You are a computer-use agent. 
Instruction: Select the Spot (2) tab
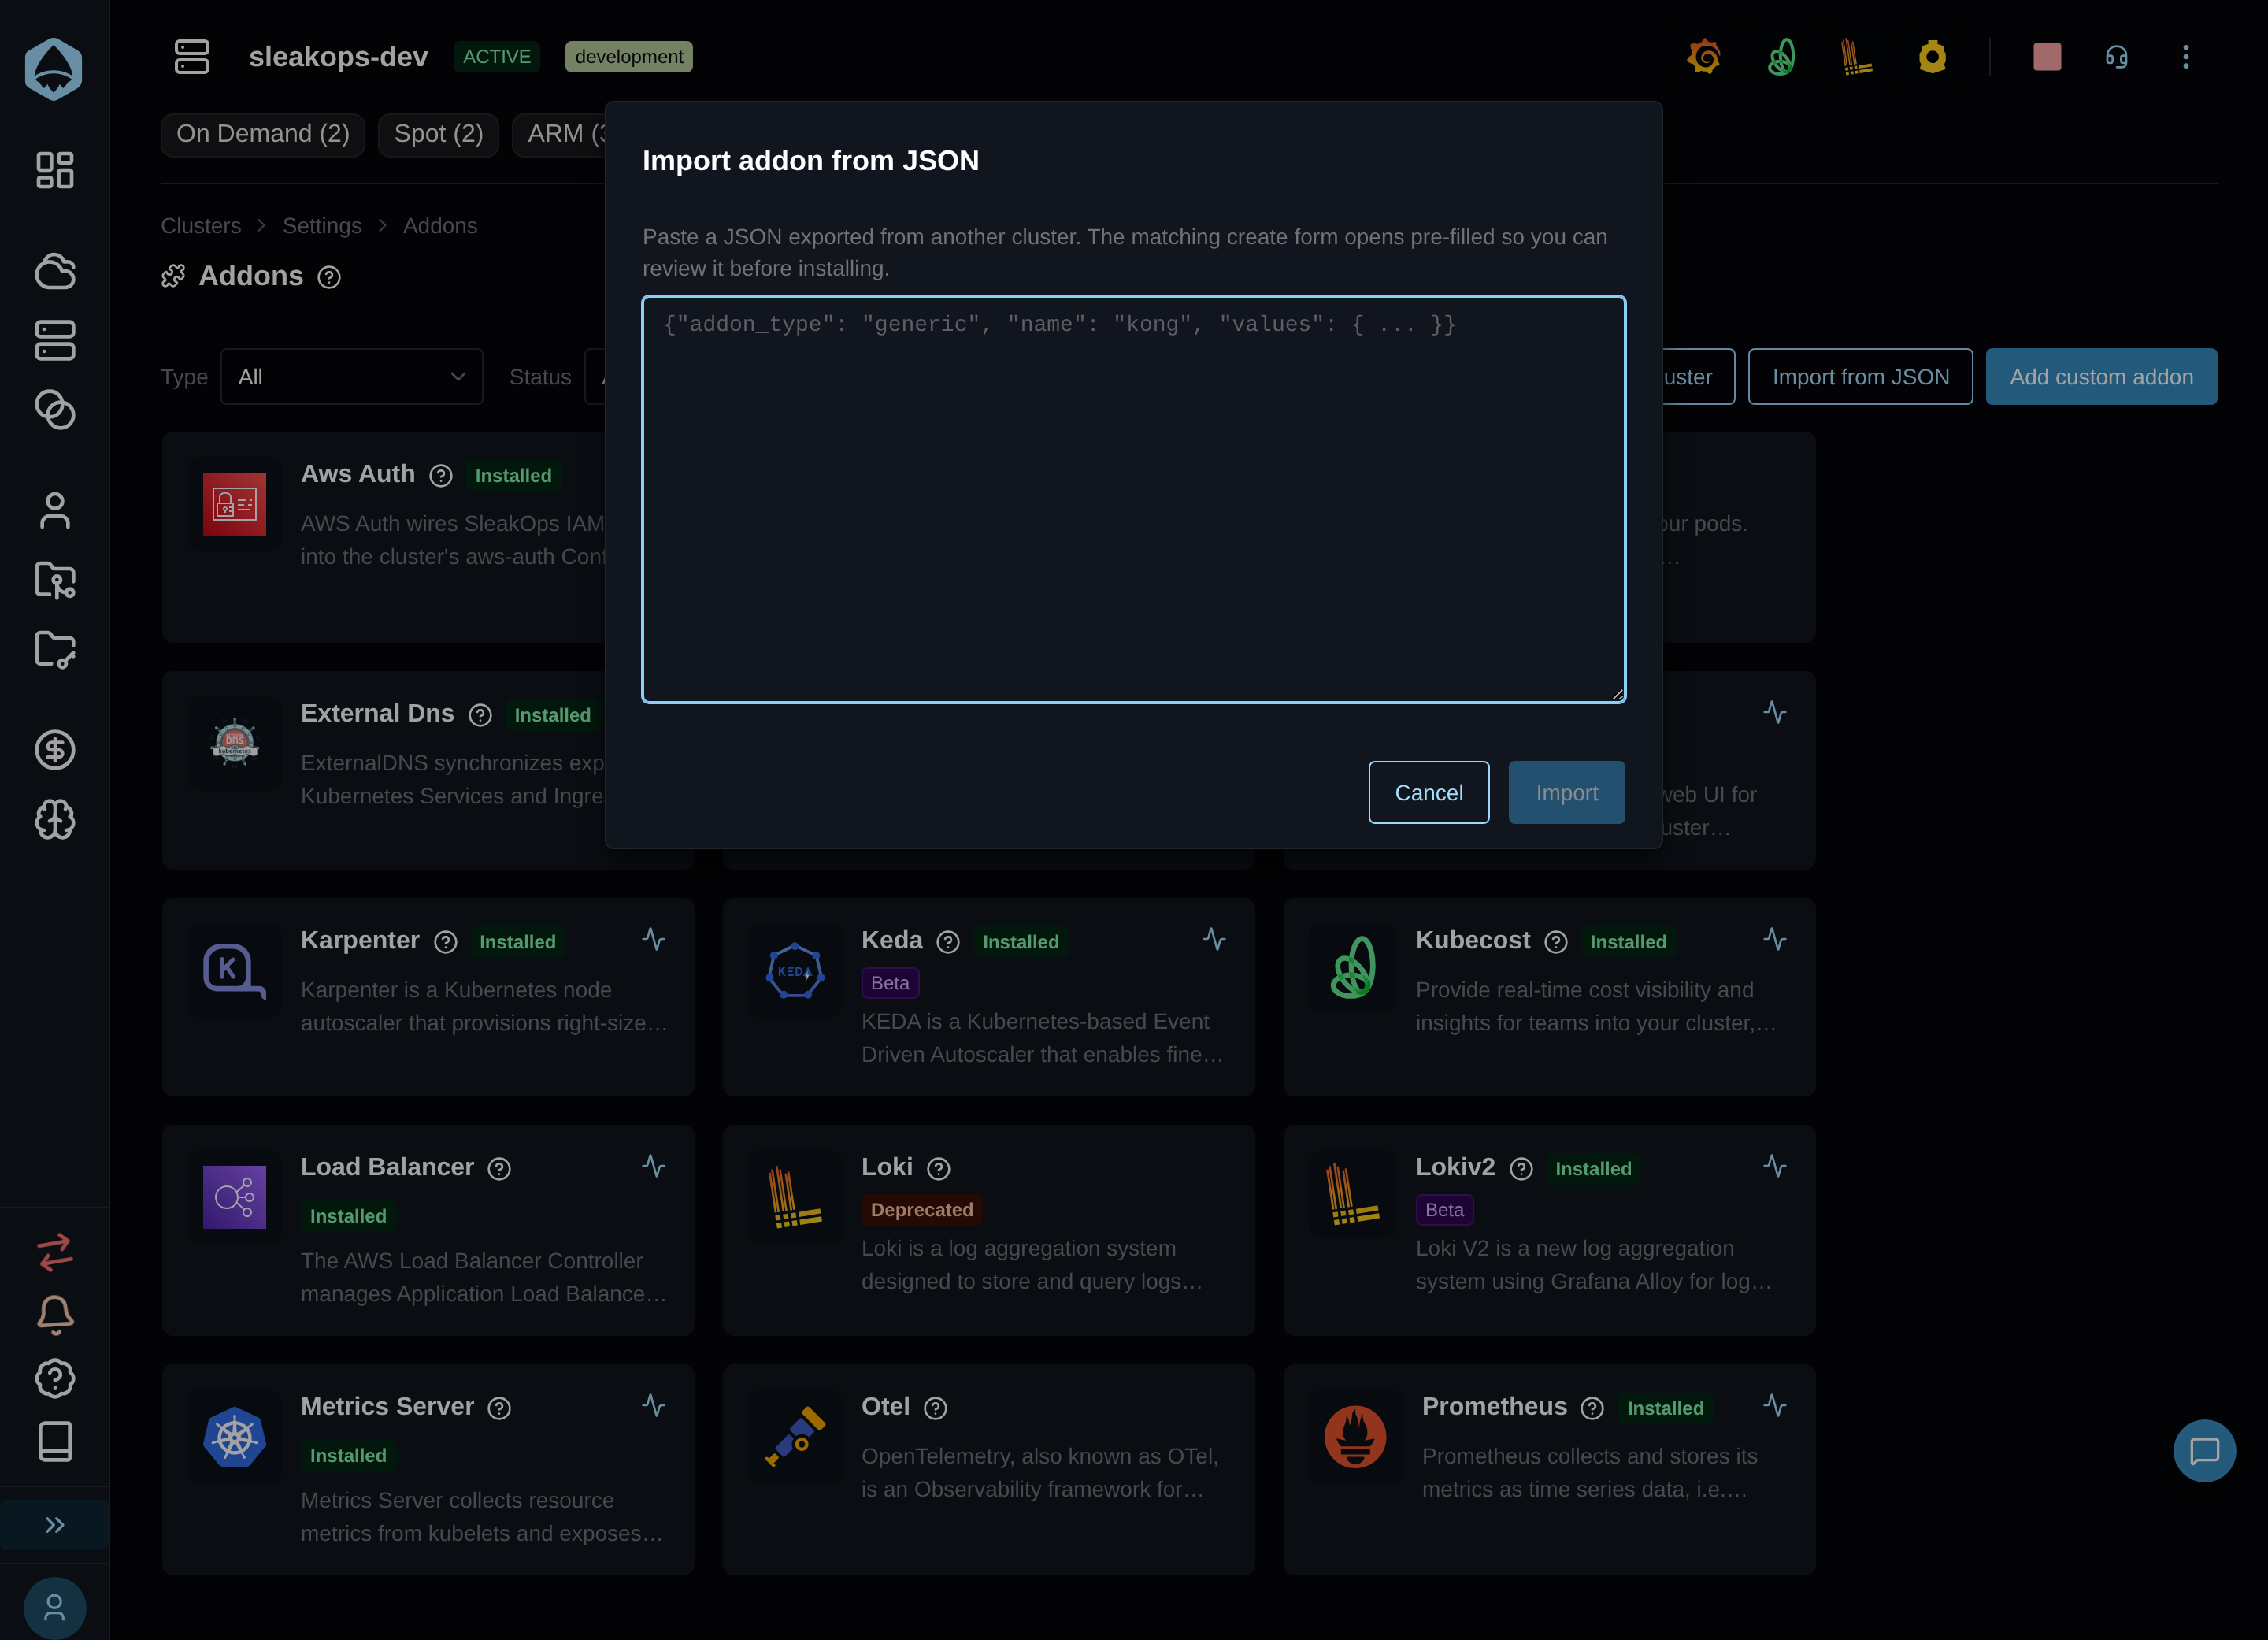pos(438,134)
